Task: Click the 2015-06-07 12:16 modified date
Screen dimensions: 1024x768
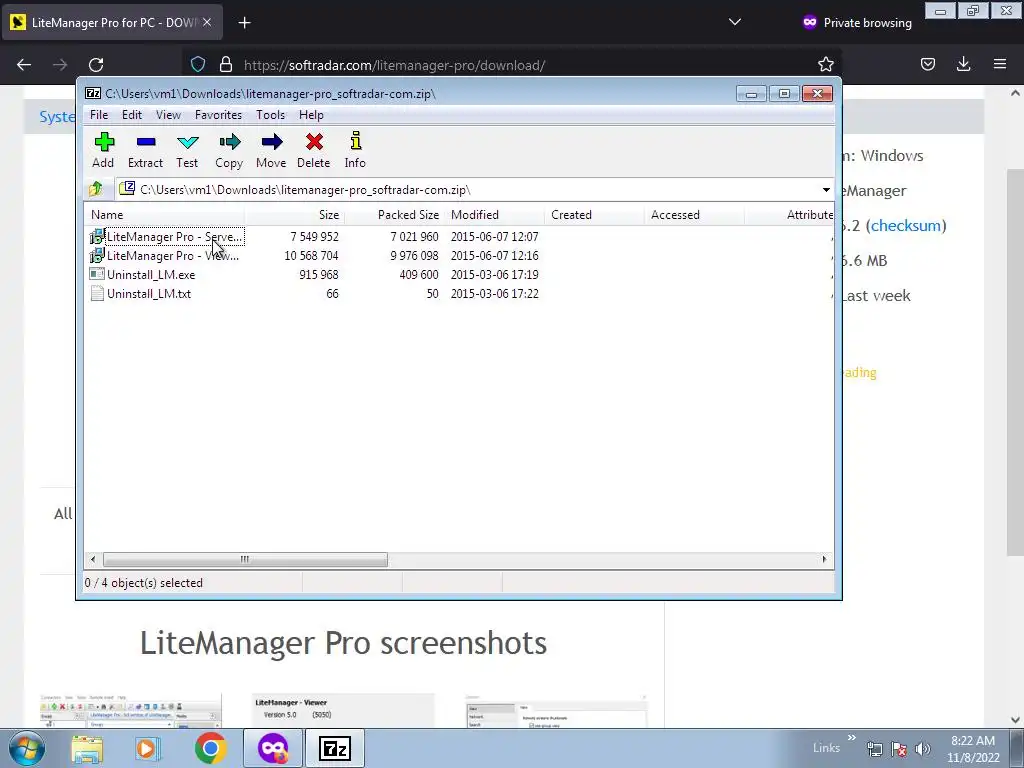Action: 494,256
